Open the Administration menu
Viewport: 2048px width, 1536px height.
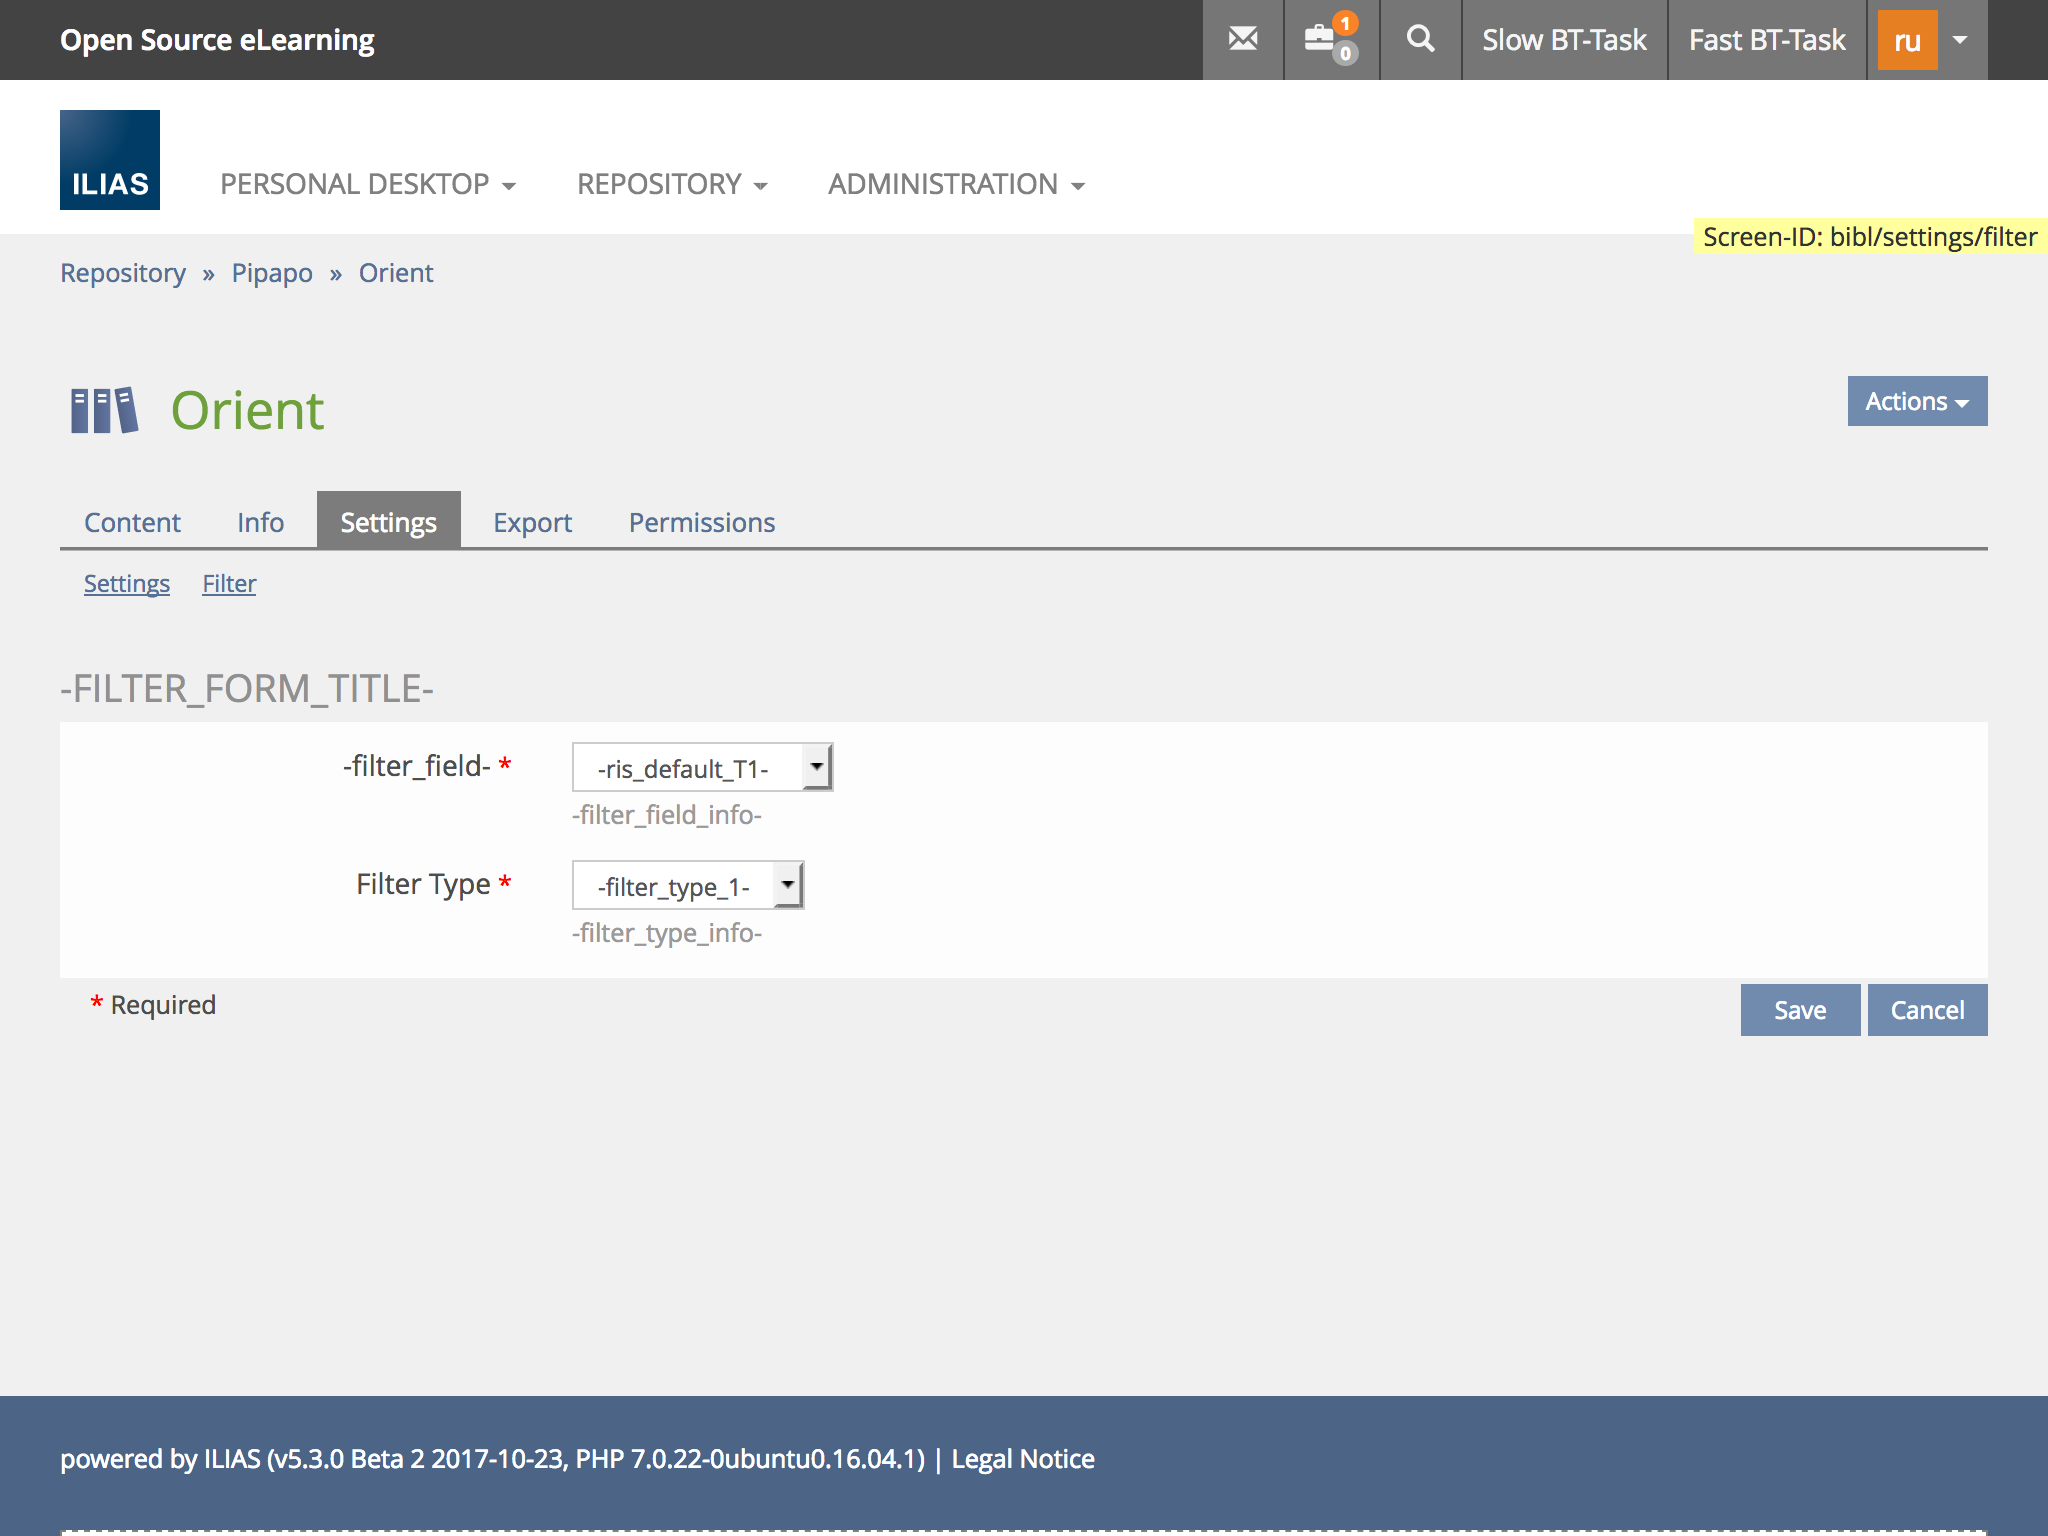pyautogui.click(x=956, y=184)
